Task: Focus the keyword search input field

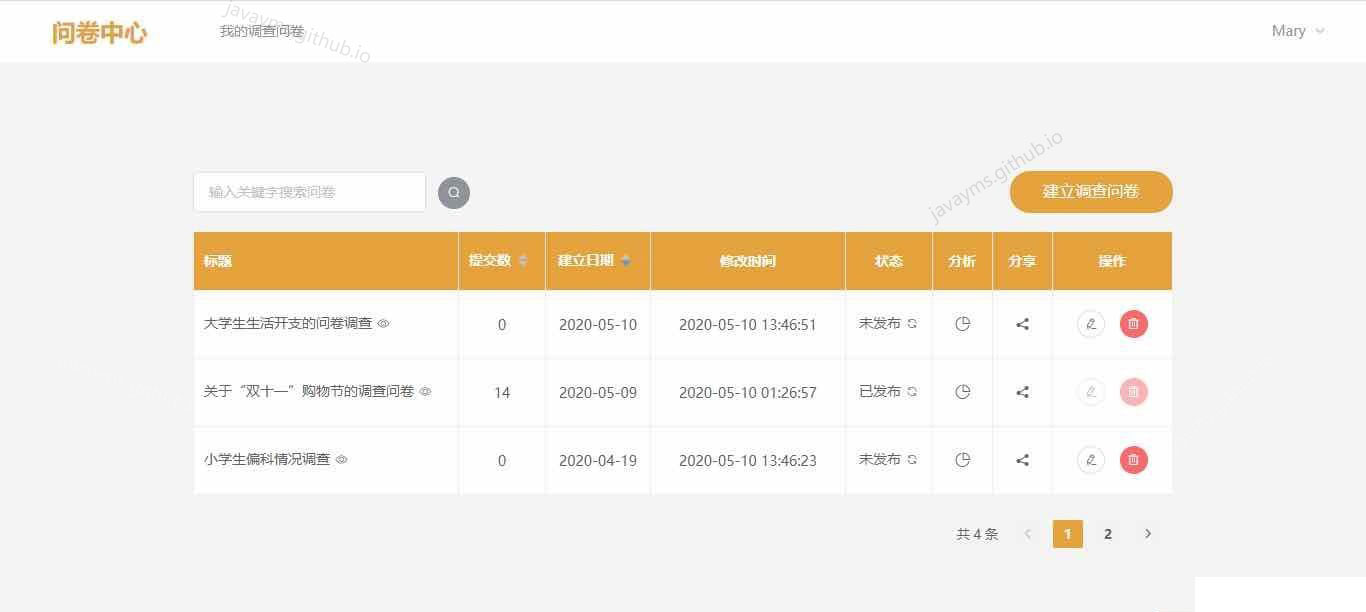Action: pyautogui.click(x=309, y=192)
